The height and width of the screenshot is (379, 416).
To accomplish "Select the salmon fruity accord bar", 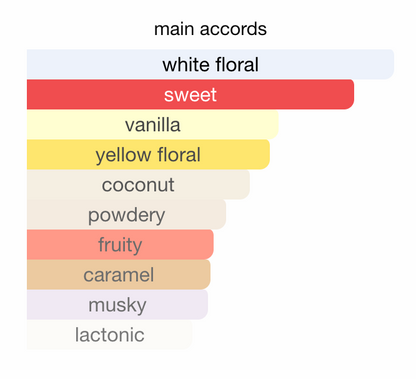I will [120, 244].
